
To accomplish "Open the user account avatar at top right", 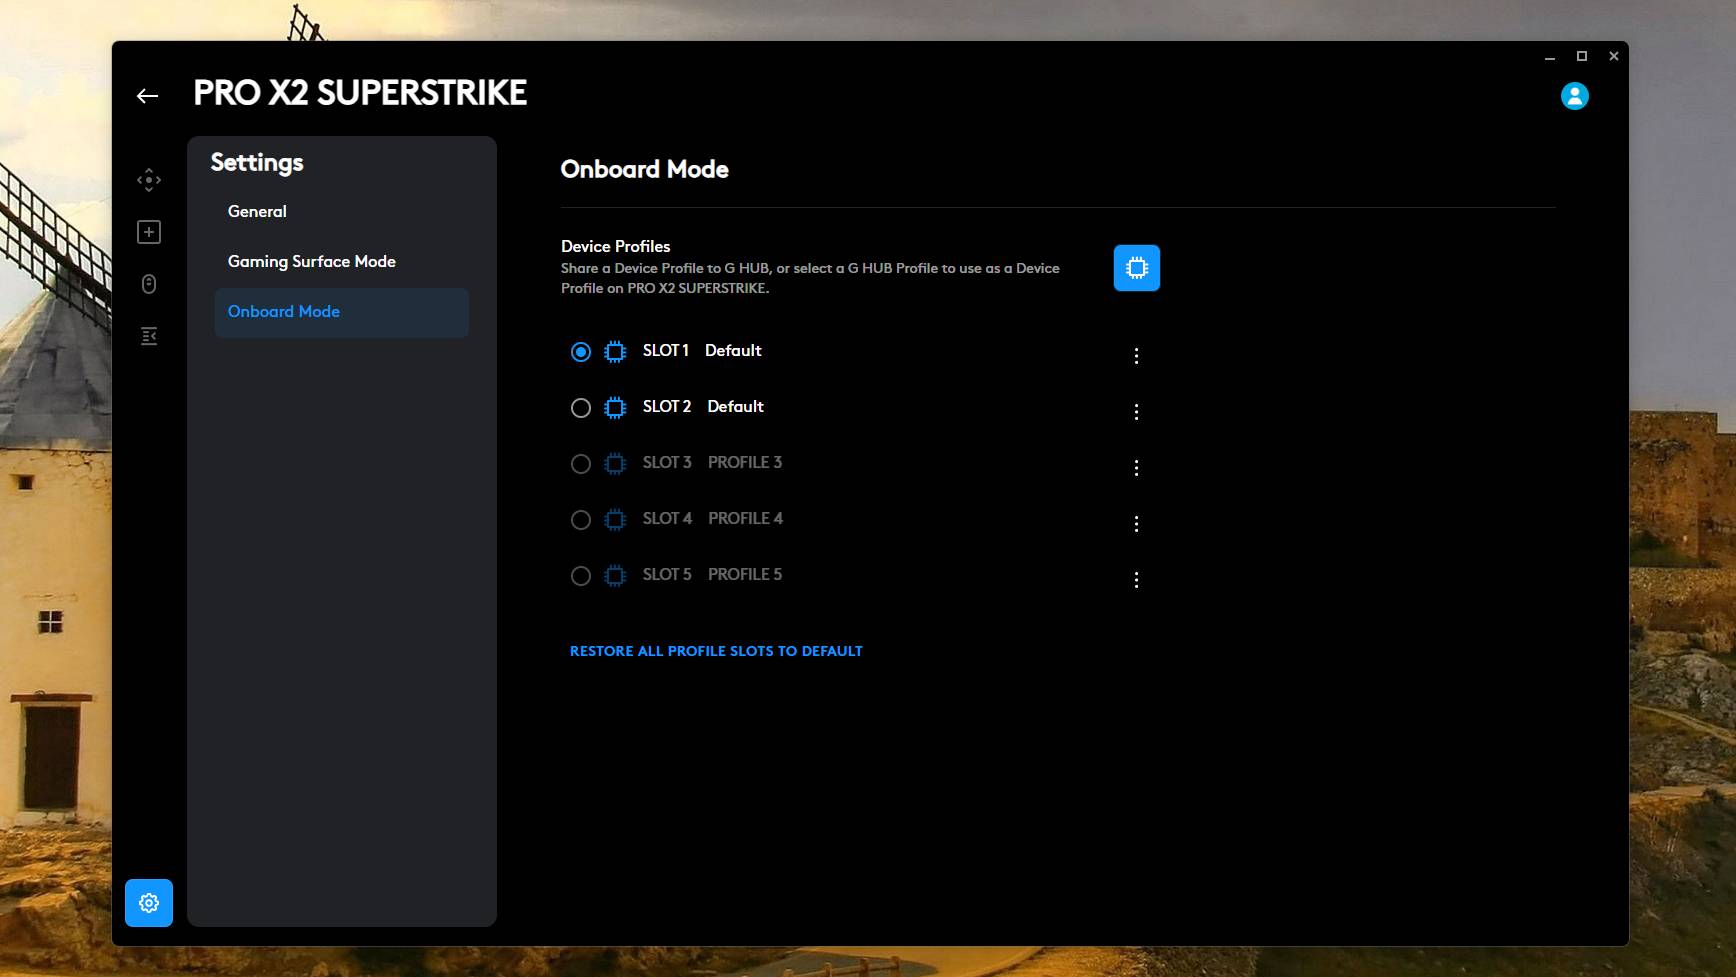I will [x=1576, y=95].
